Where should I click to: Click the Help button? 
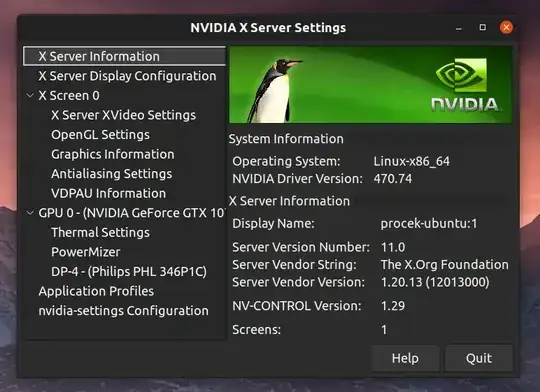(405, 358)
